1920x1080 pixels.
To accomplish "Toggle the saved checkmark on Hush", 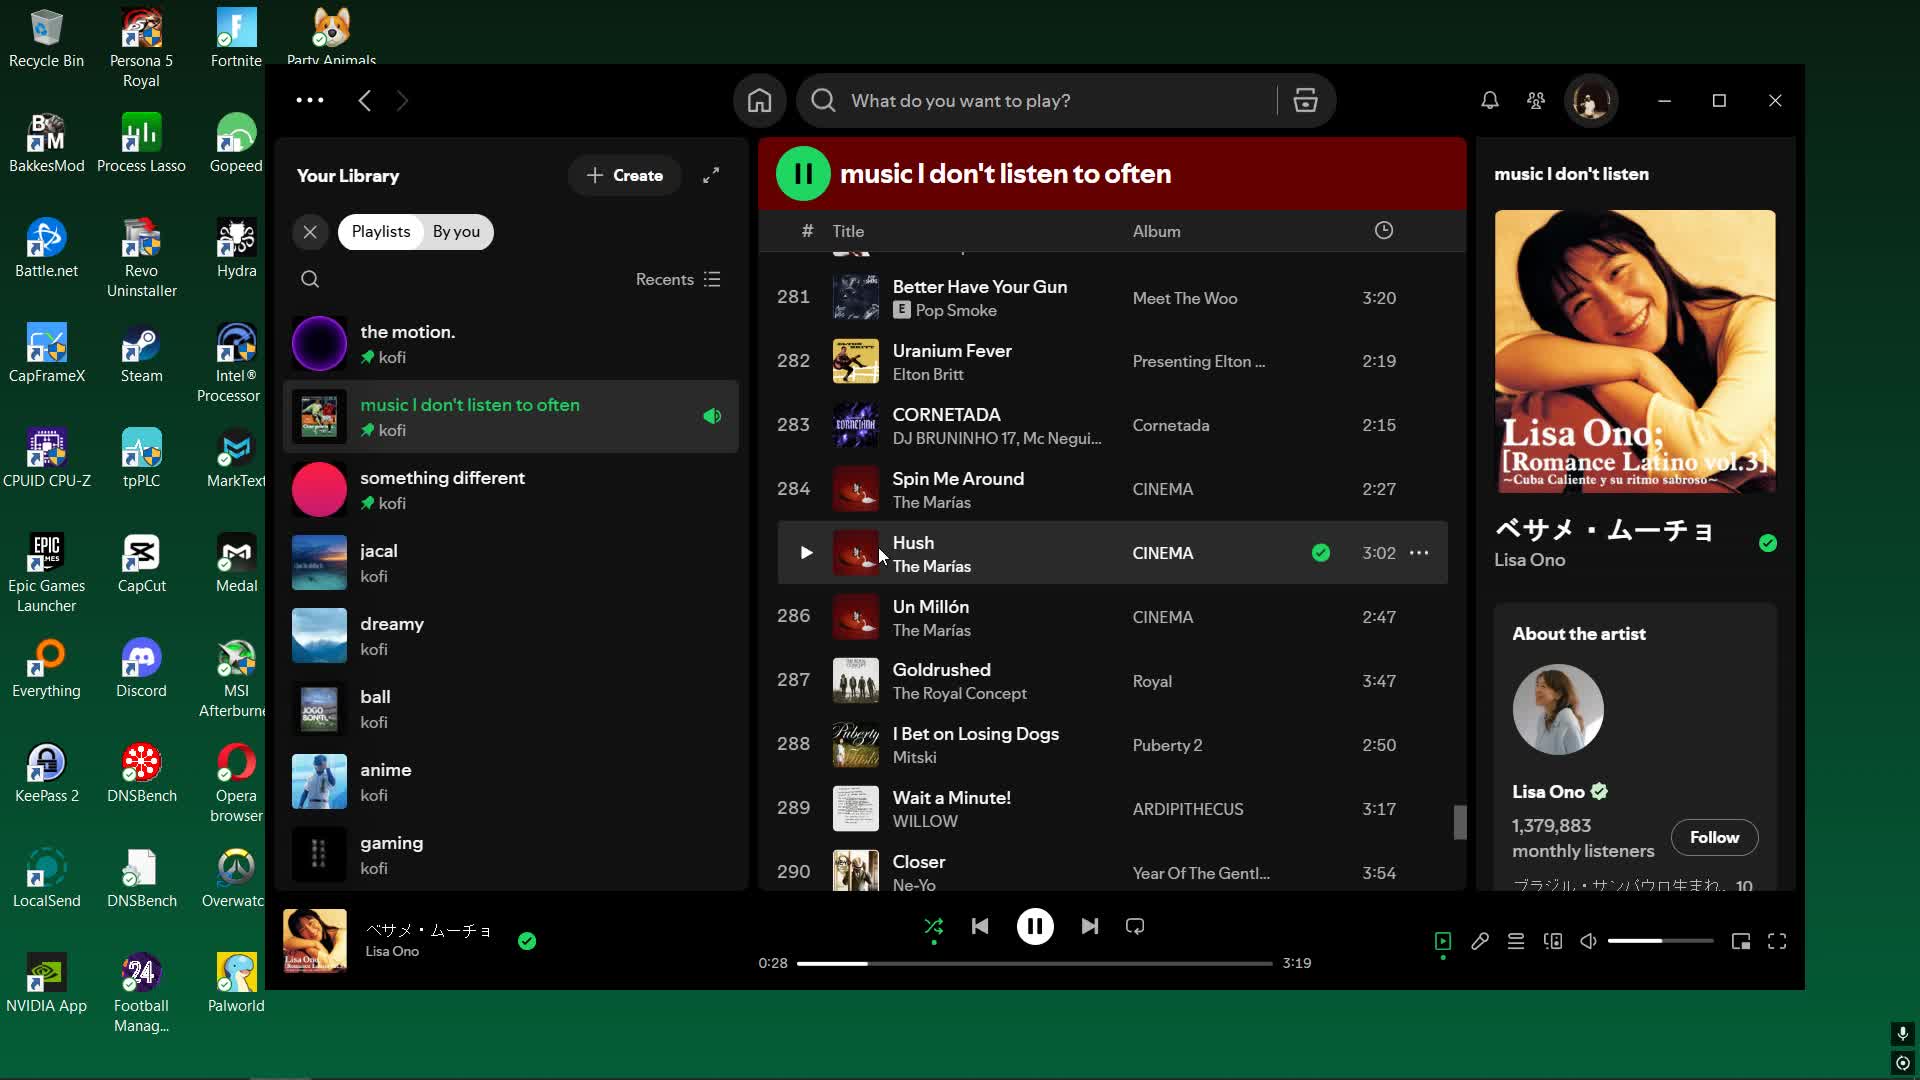I will point(1321,553).
